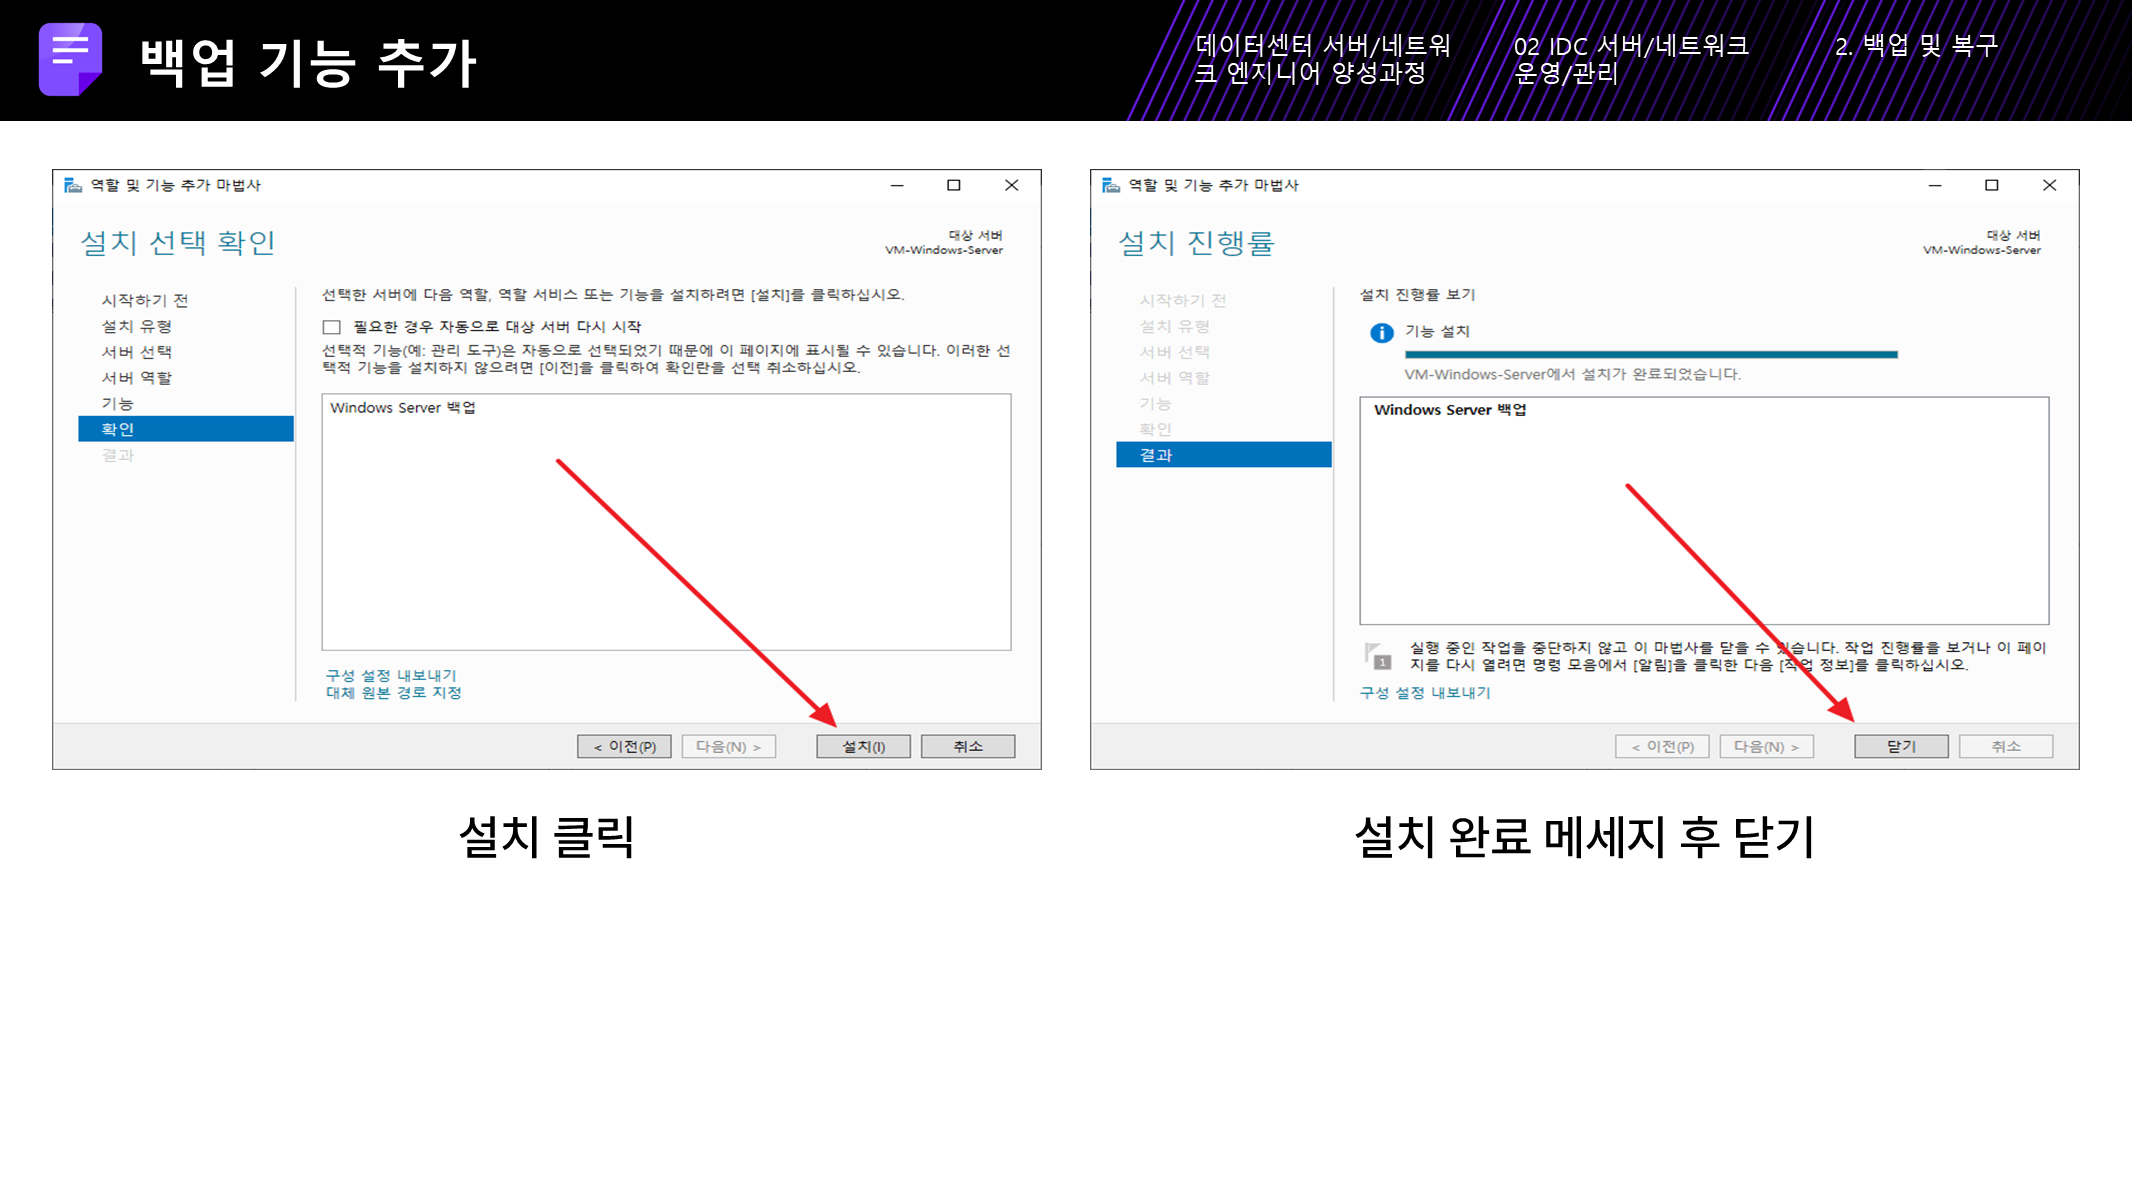
Task: Click the < 이전(P) button in left wizard
Action: [x=624, y=747]
